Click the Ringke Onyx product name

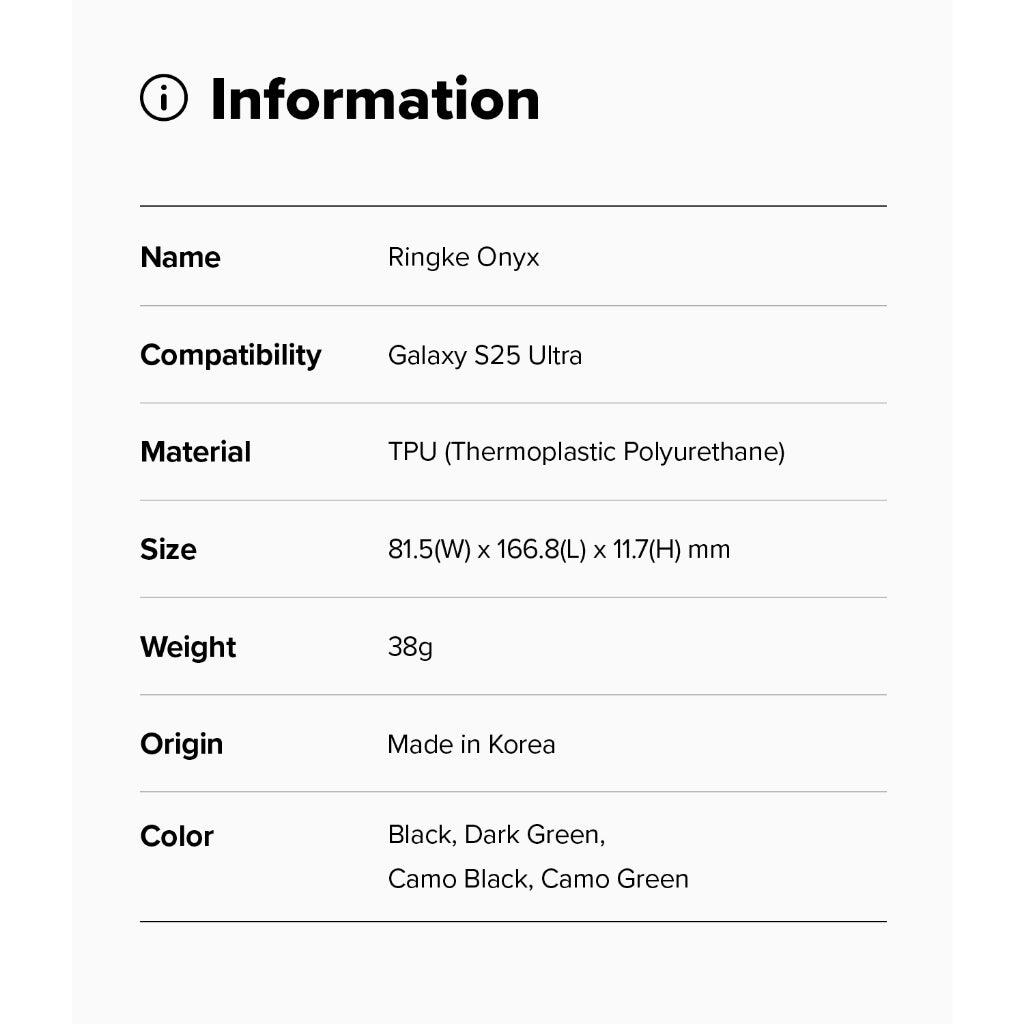pyautogui.click(x=463, y=258)
